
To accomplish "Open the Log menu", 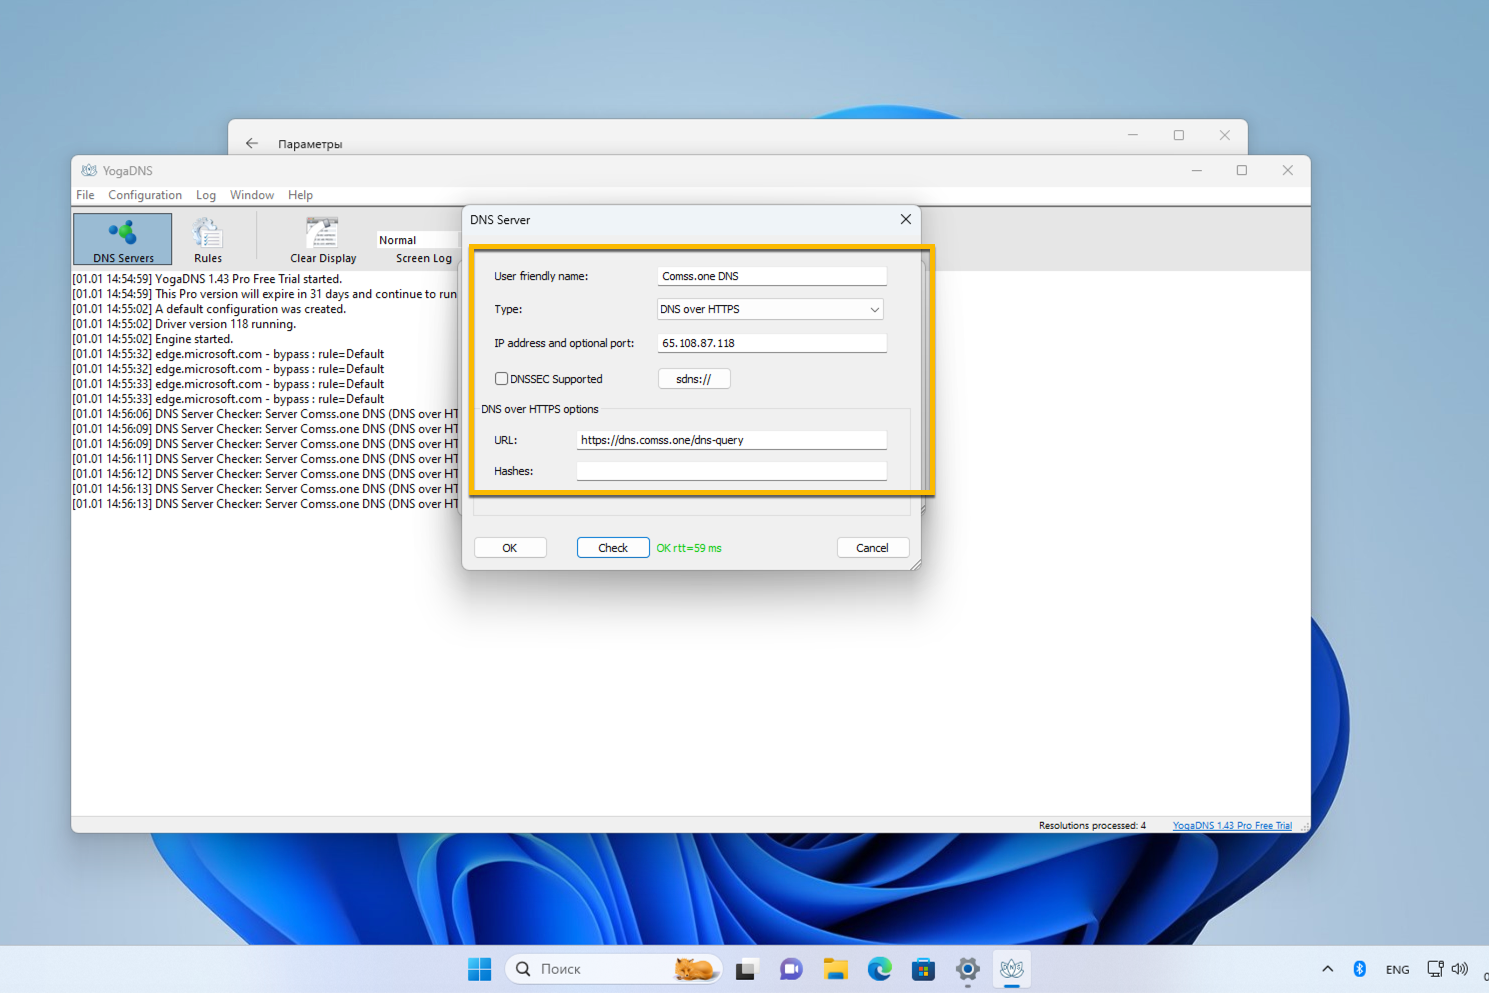I will [206, 195].
